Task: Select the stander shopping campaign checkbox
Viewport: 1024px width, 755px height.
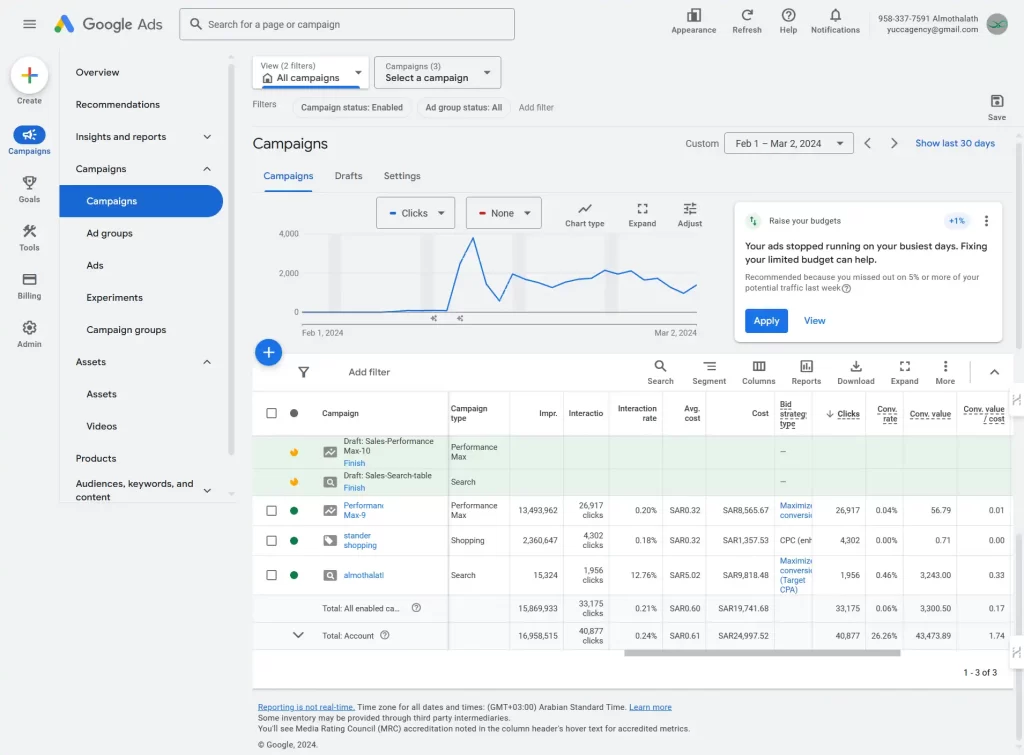Action: tap(271, 540)
